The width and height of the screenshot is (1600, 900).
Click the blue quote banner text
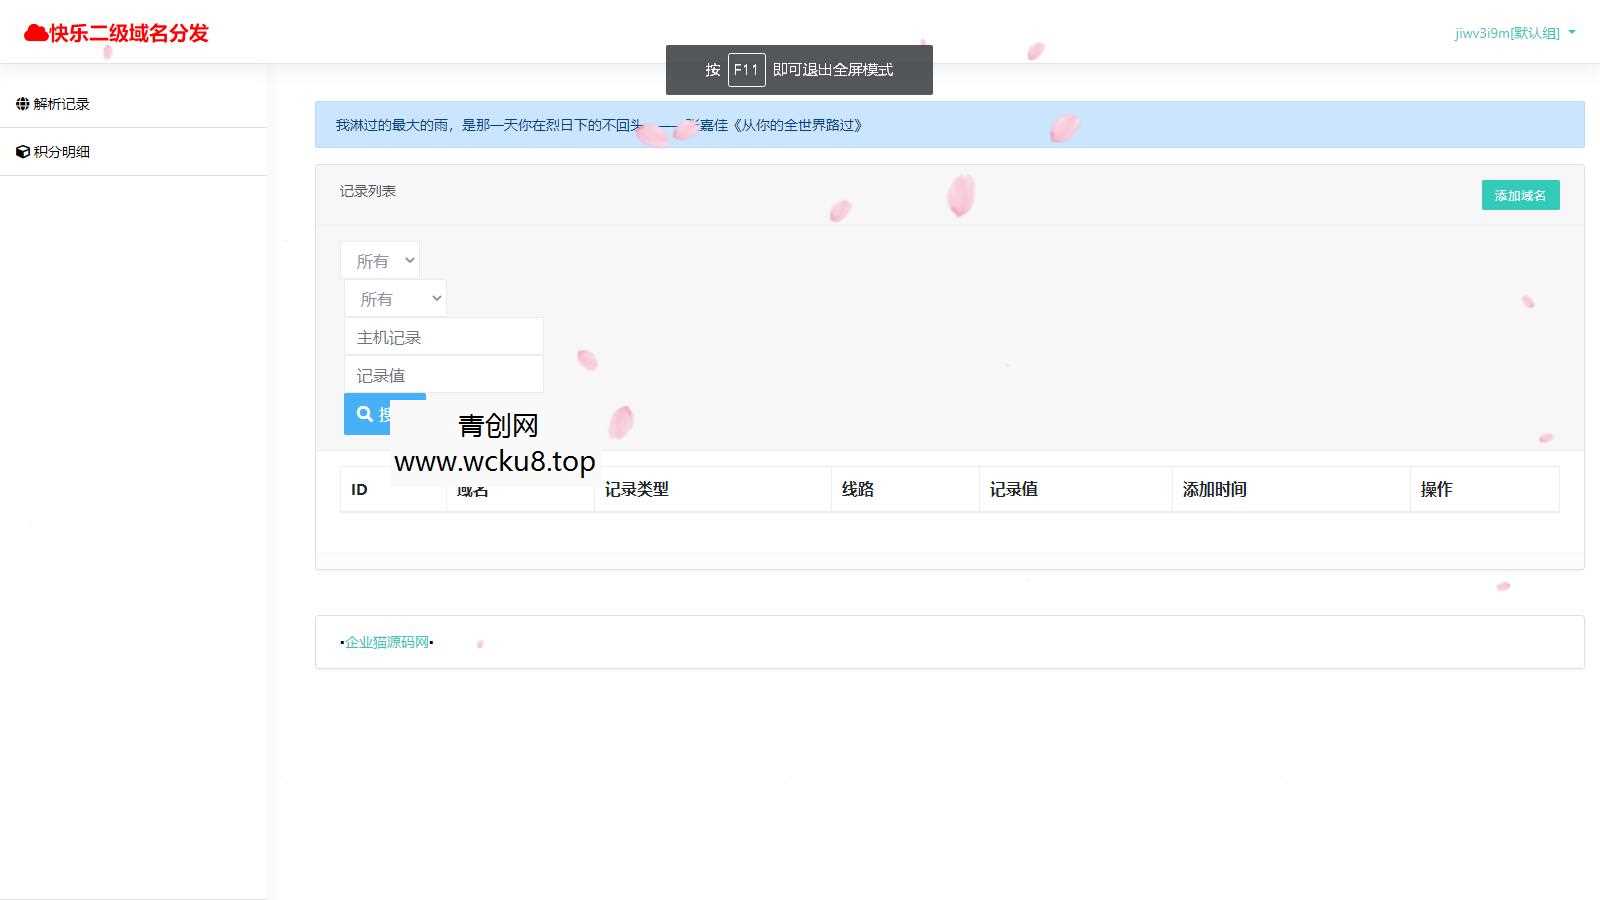click(x=598, y=125)
